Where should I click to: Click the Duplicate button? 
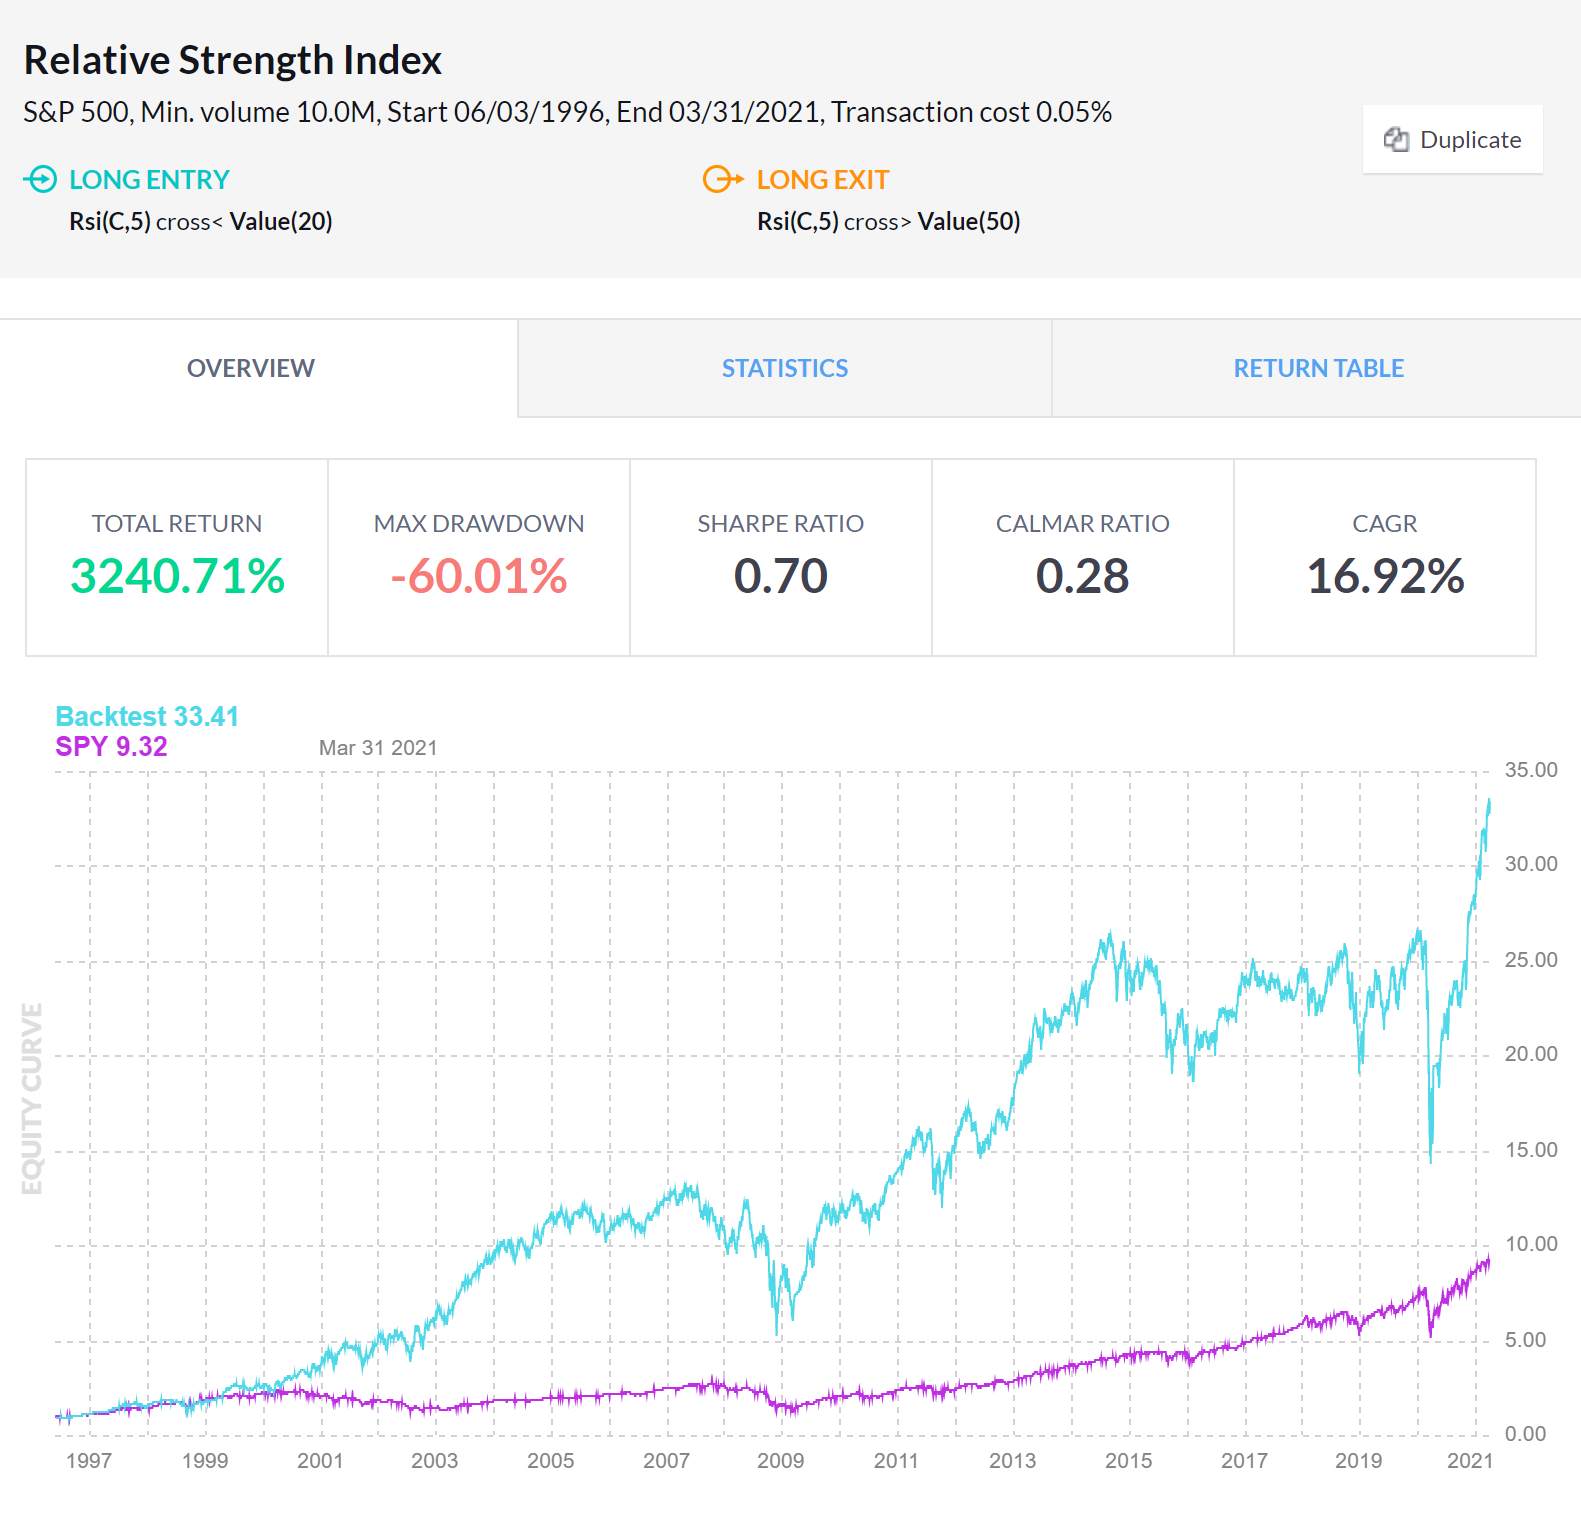[1452, 139]
